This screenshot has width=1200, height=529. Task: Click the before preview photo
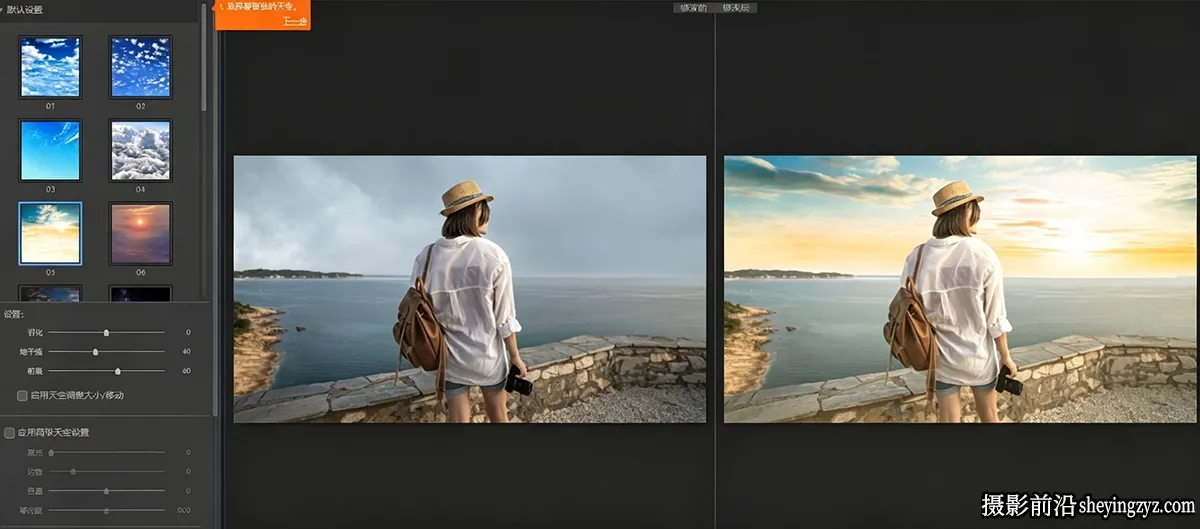click(x=470, y=289)
